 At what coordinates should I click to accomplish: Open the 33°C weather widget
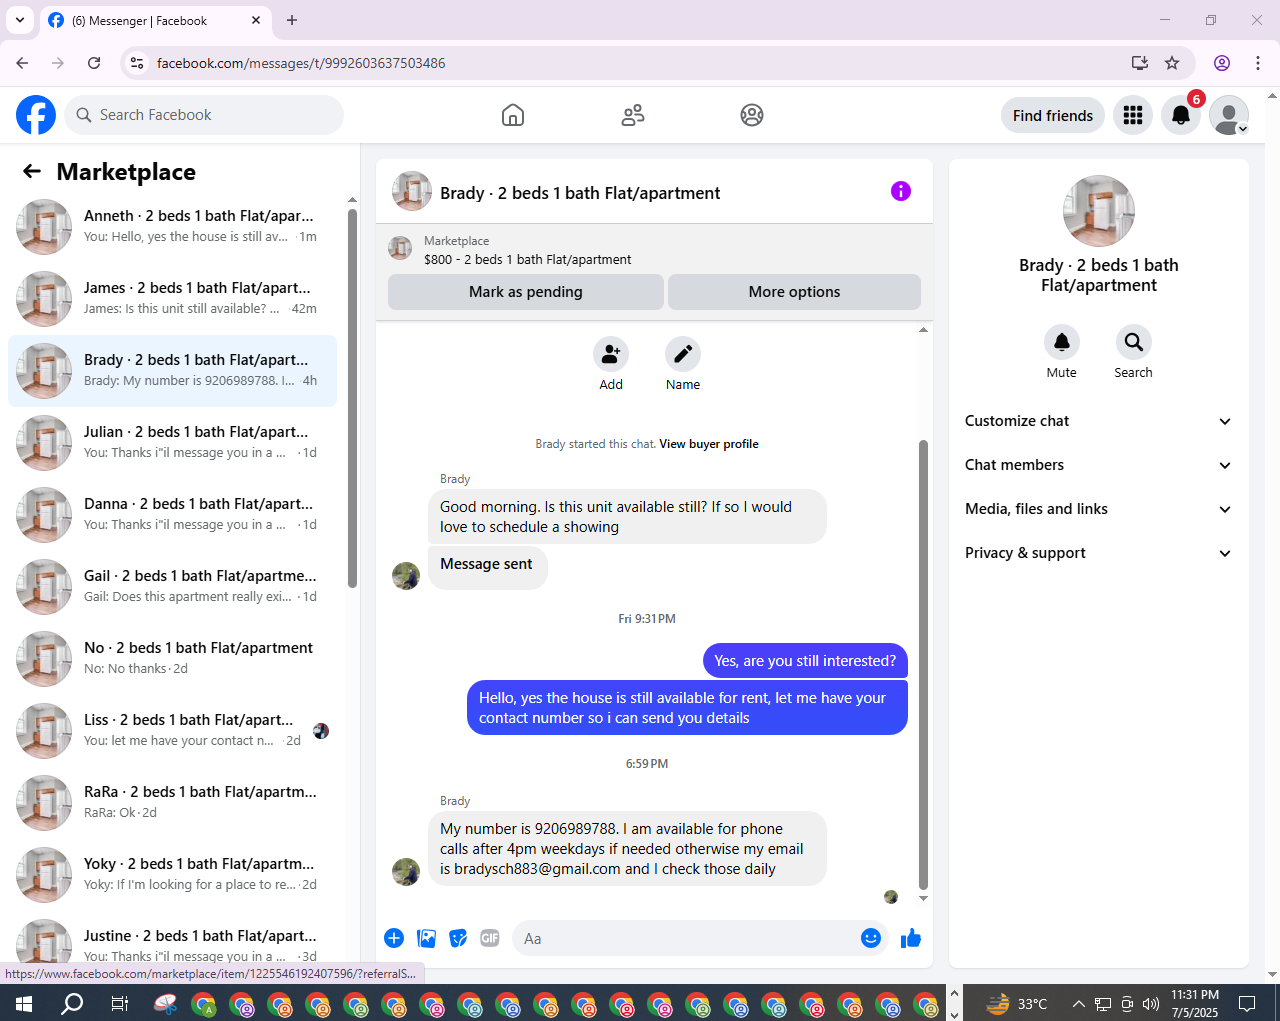(1017, 1003)
